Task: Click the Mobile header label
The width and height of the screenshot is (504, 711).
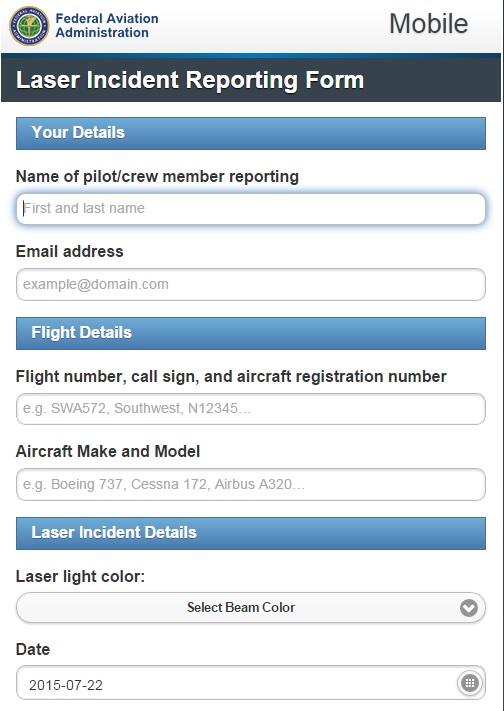Action: (x=429, y=24)
